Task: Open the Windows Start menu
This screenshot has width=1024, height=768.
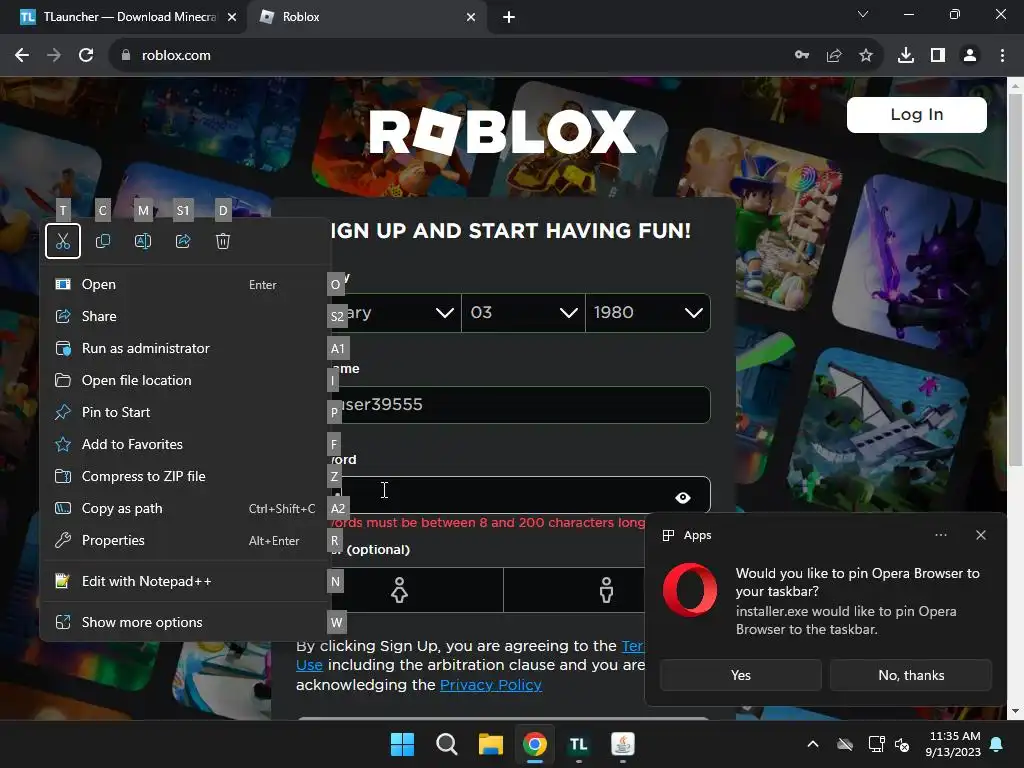Action: click(x=402, y=744)
